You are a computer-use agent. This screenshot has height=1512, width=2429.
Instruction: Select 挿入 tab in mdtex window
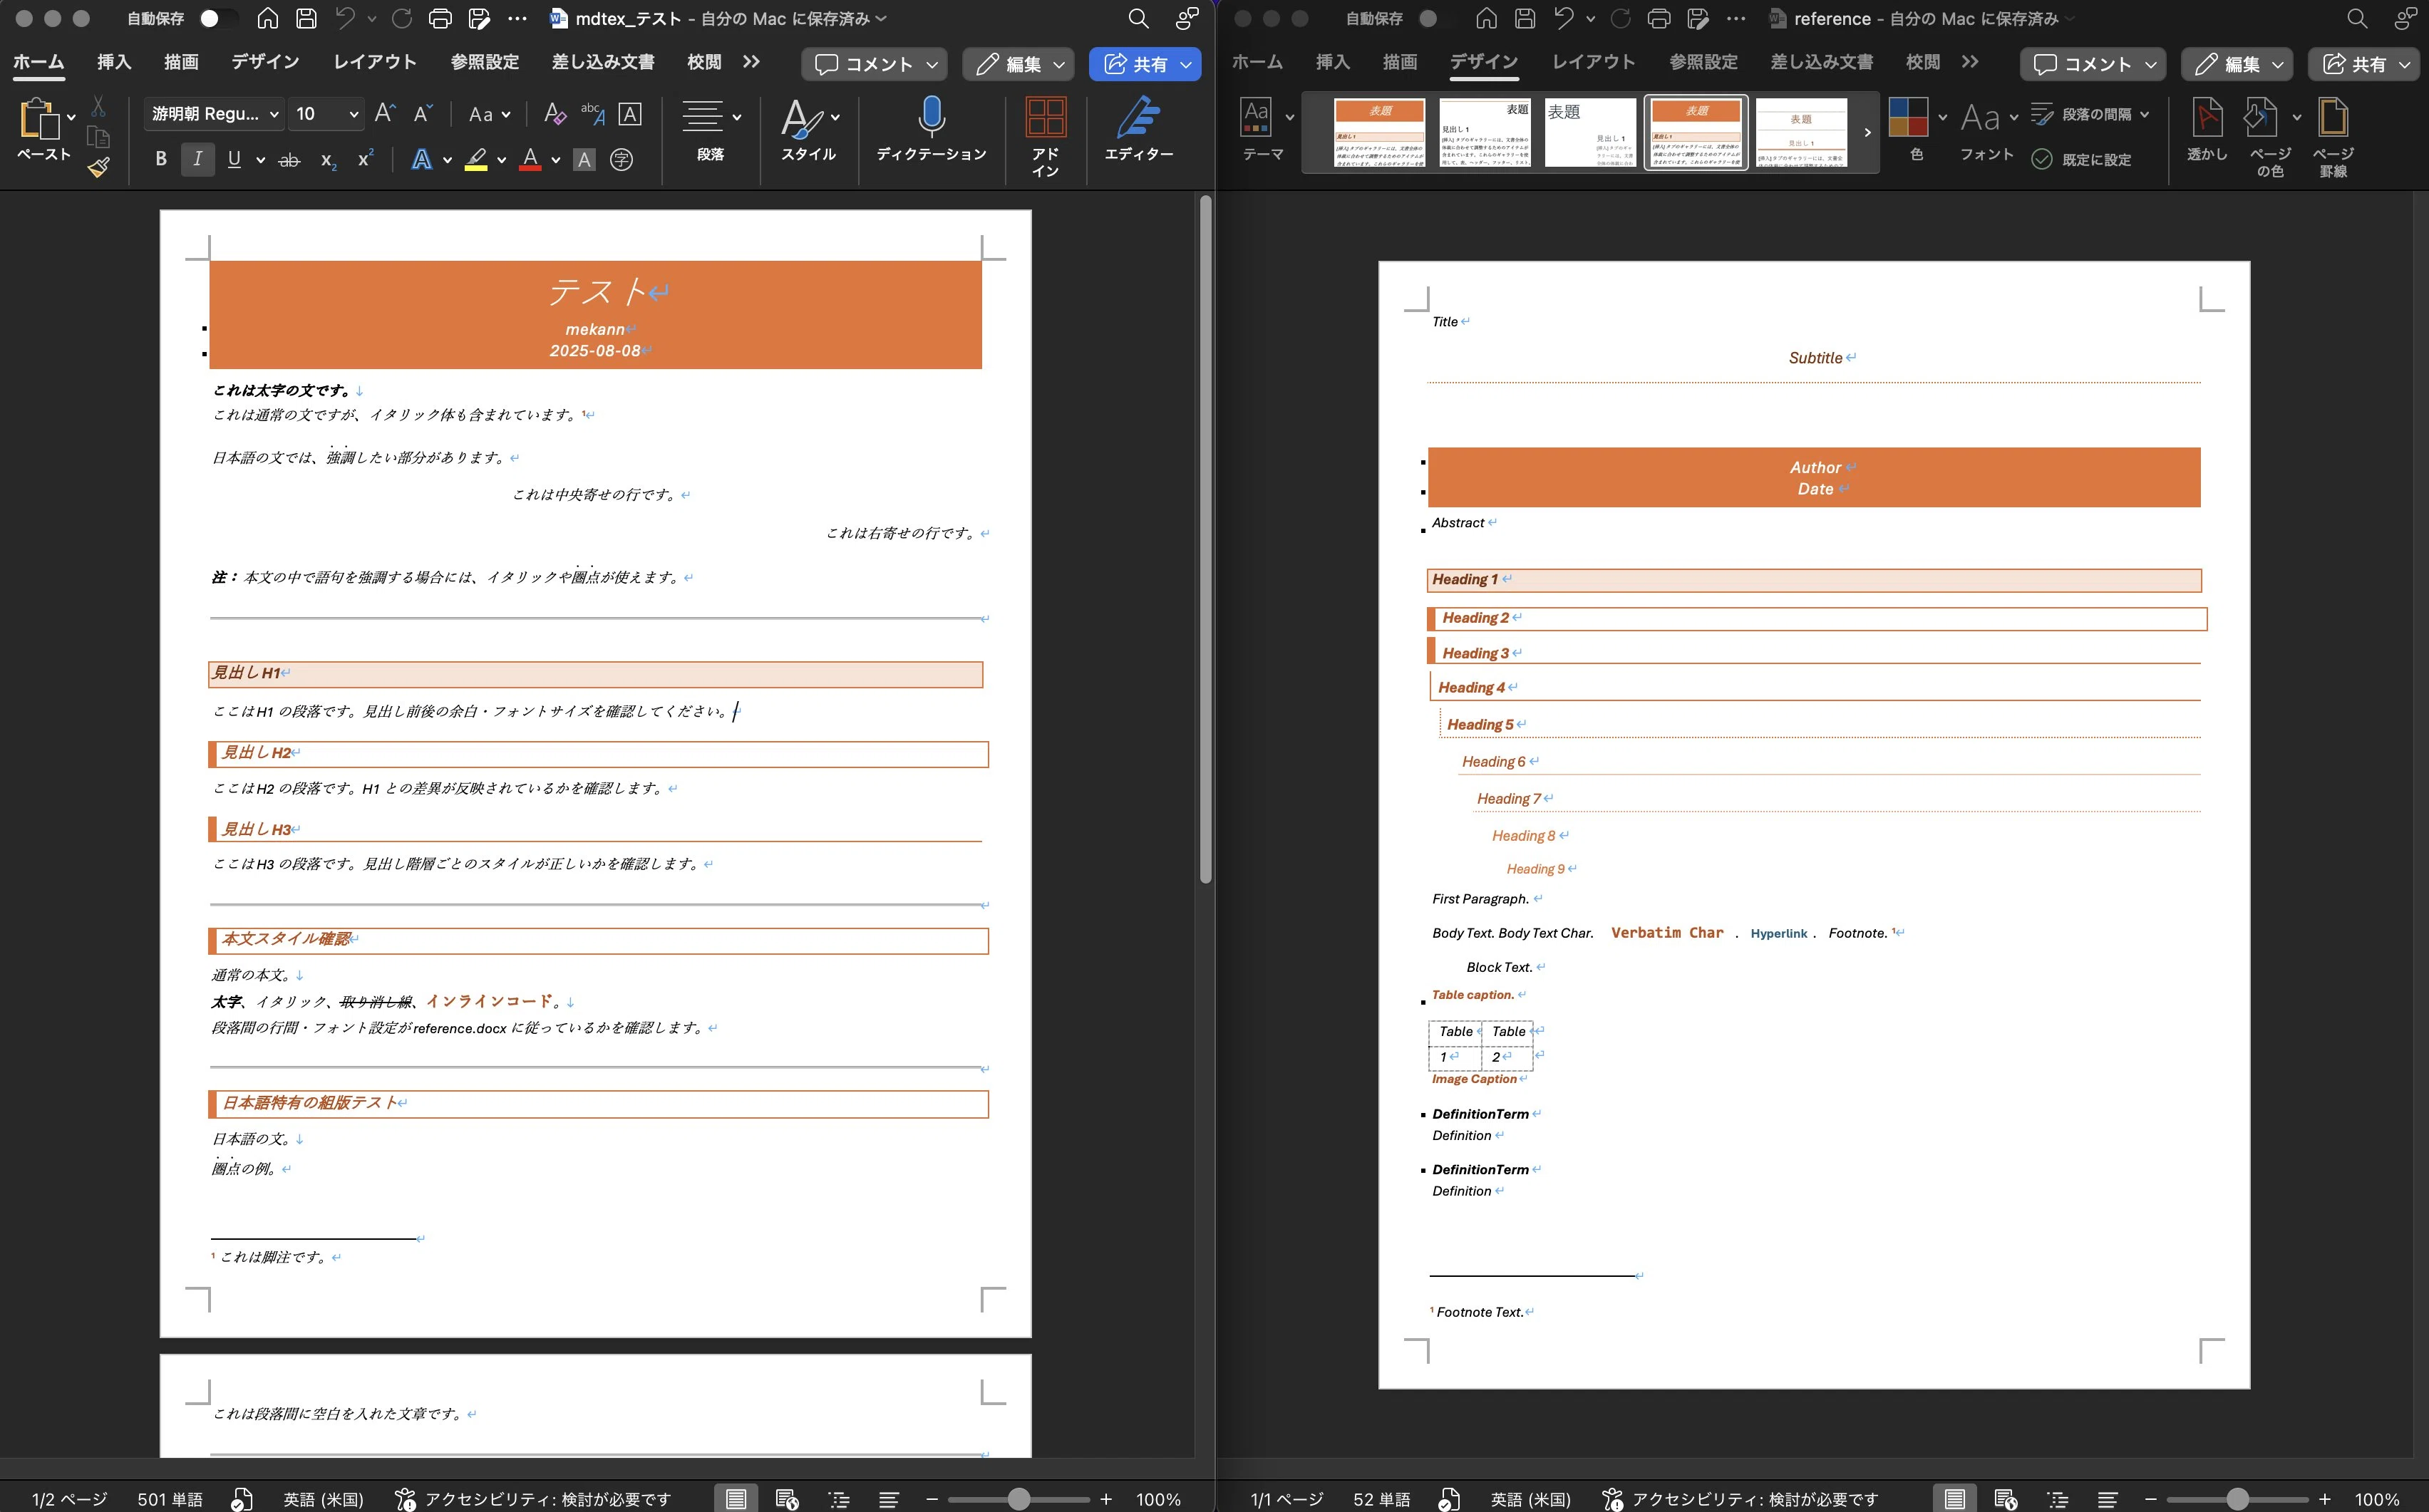coord(114,62)
